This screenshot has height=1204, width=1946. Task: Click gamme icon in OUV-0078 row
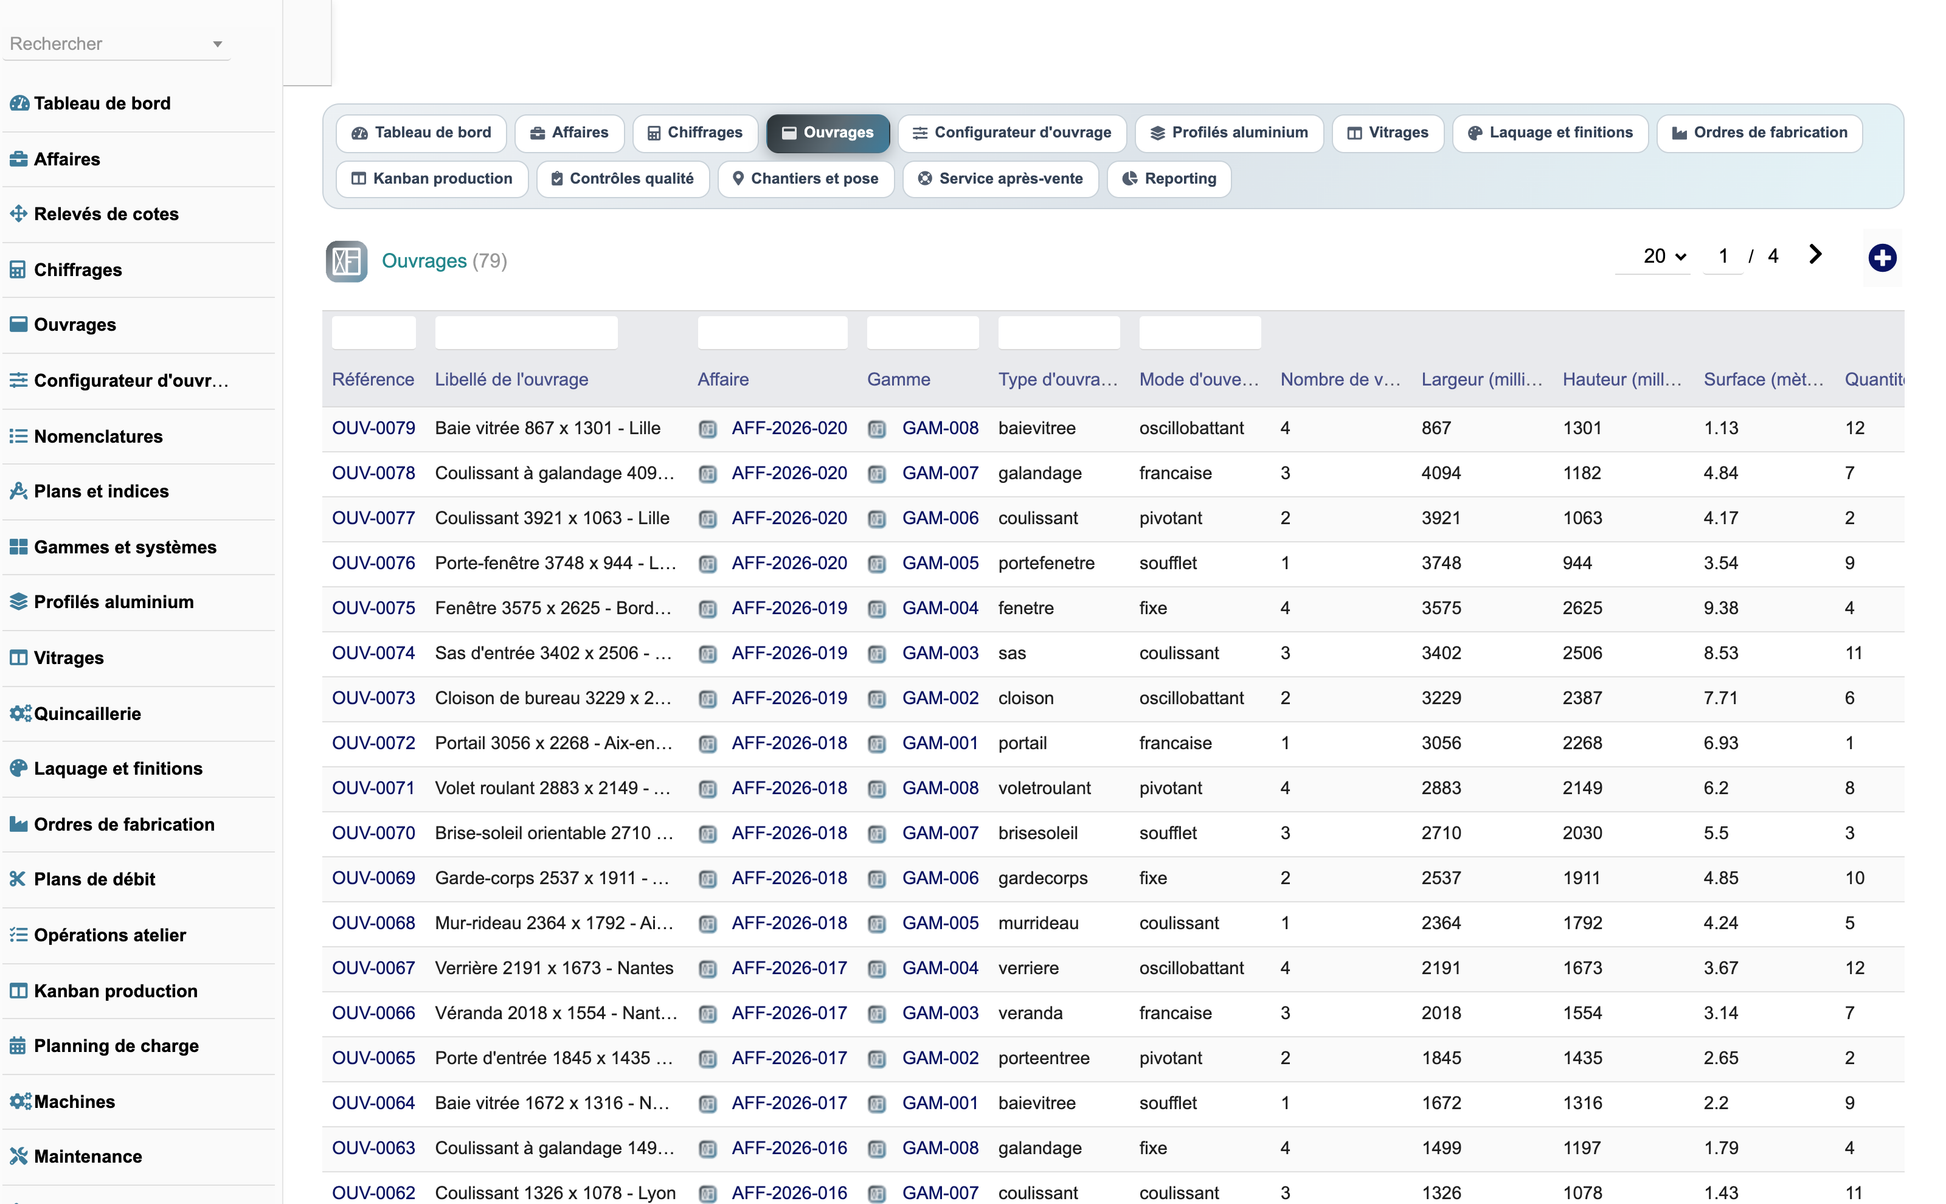tap(877, 474)
